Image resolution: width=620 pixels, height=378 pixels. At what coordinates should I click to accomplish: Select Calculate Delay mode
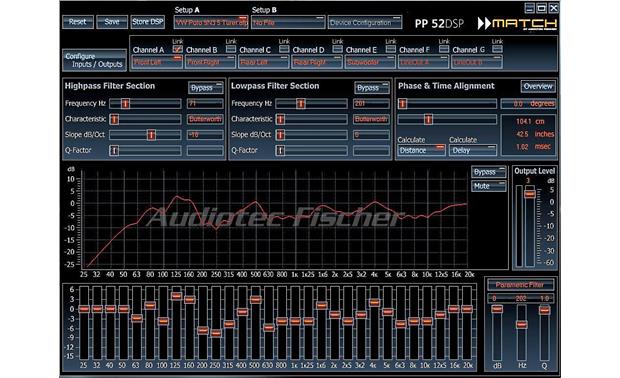(x=473, y=150)
